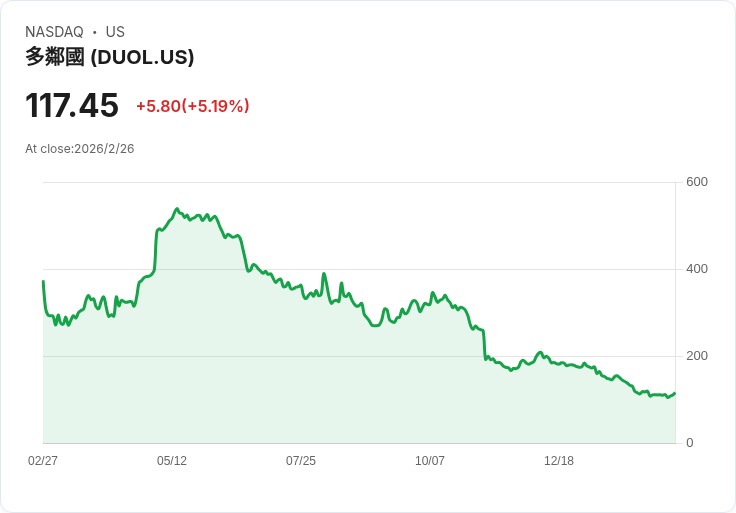This screenshot has height=513, width=736.
Task: Click the 10/07 date axis label
Action: (429, 460)
